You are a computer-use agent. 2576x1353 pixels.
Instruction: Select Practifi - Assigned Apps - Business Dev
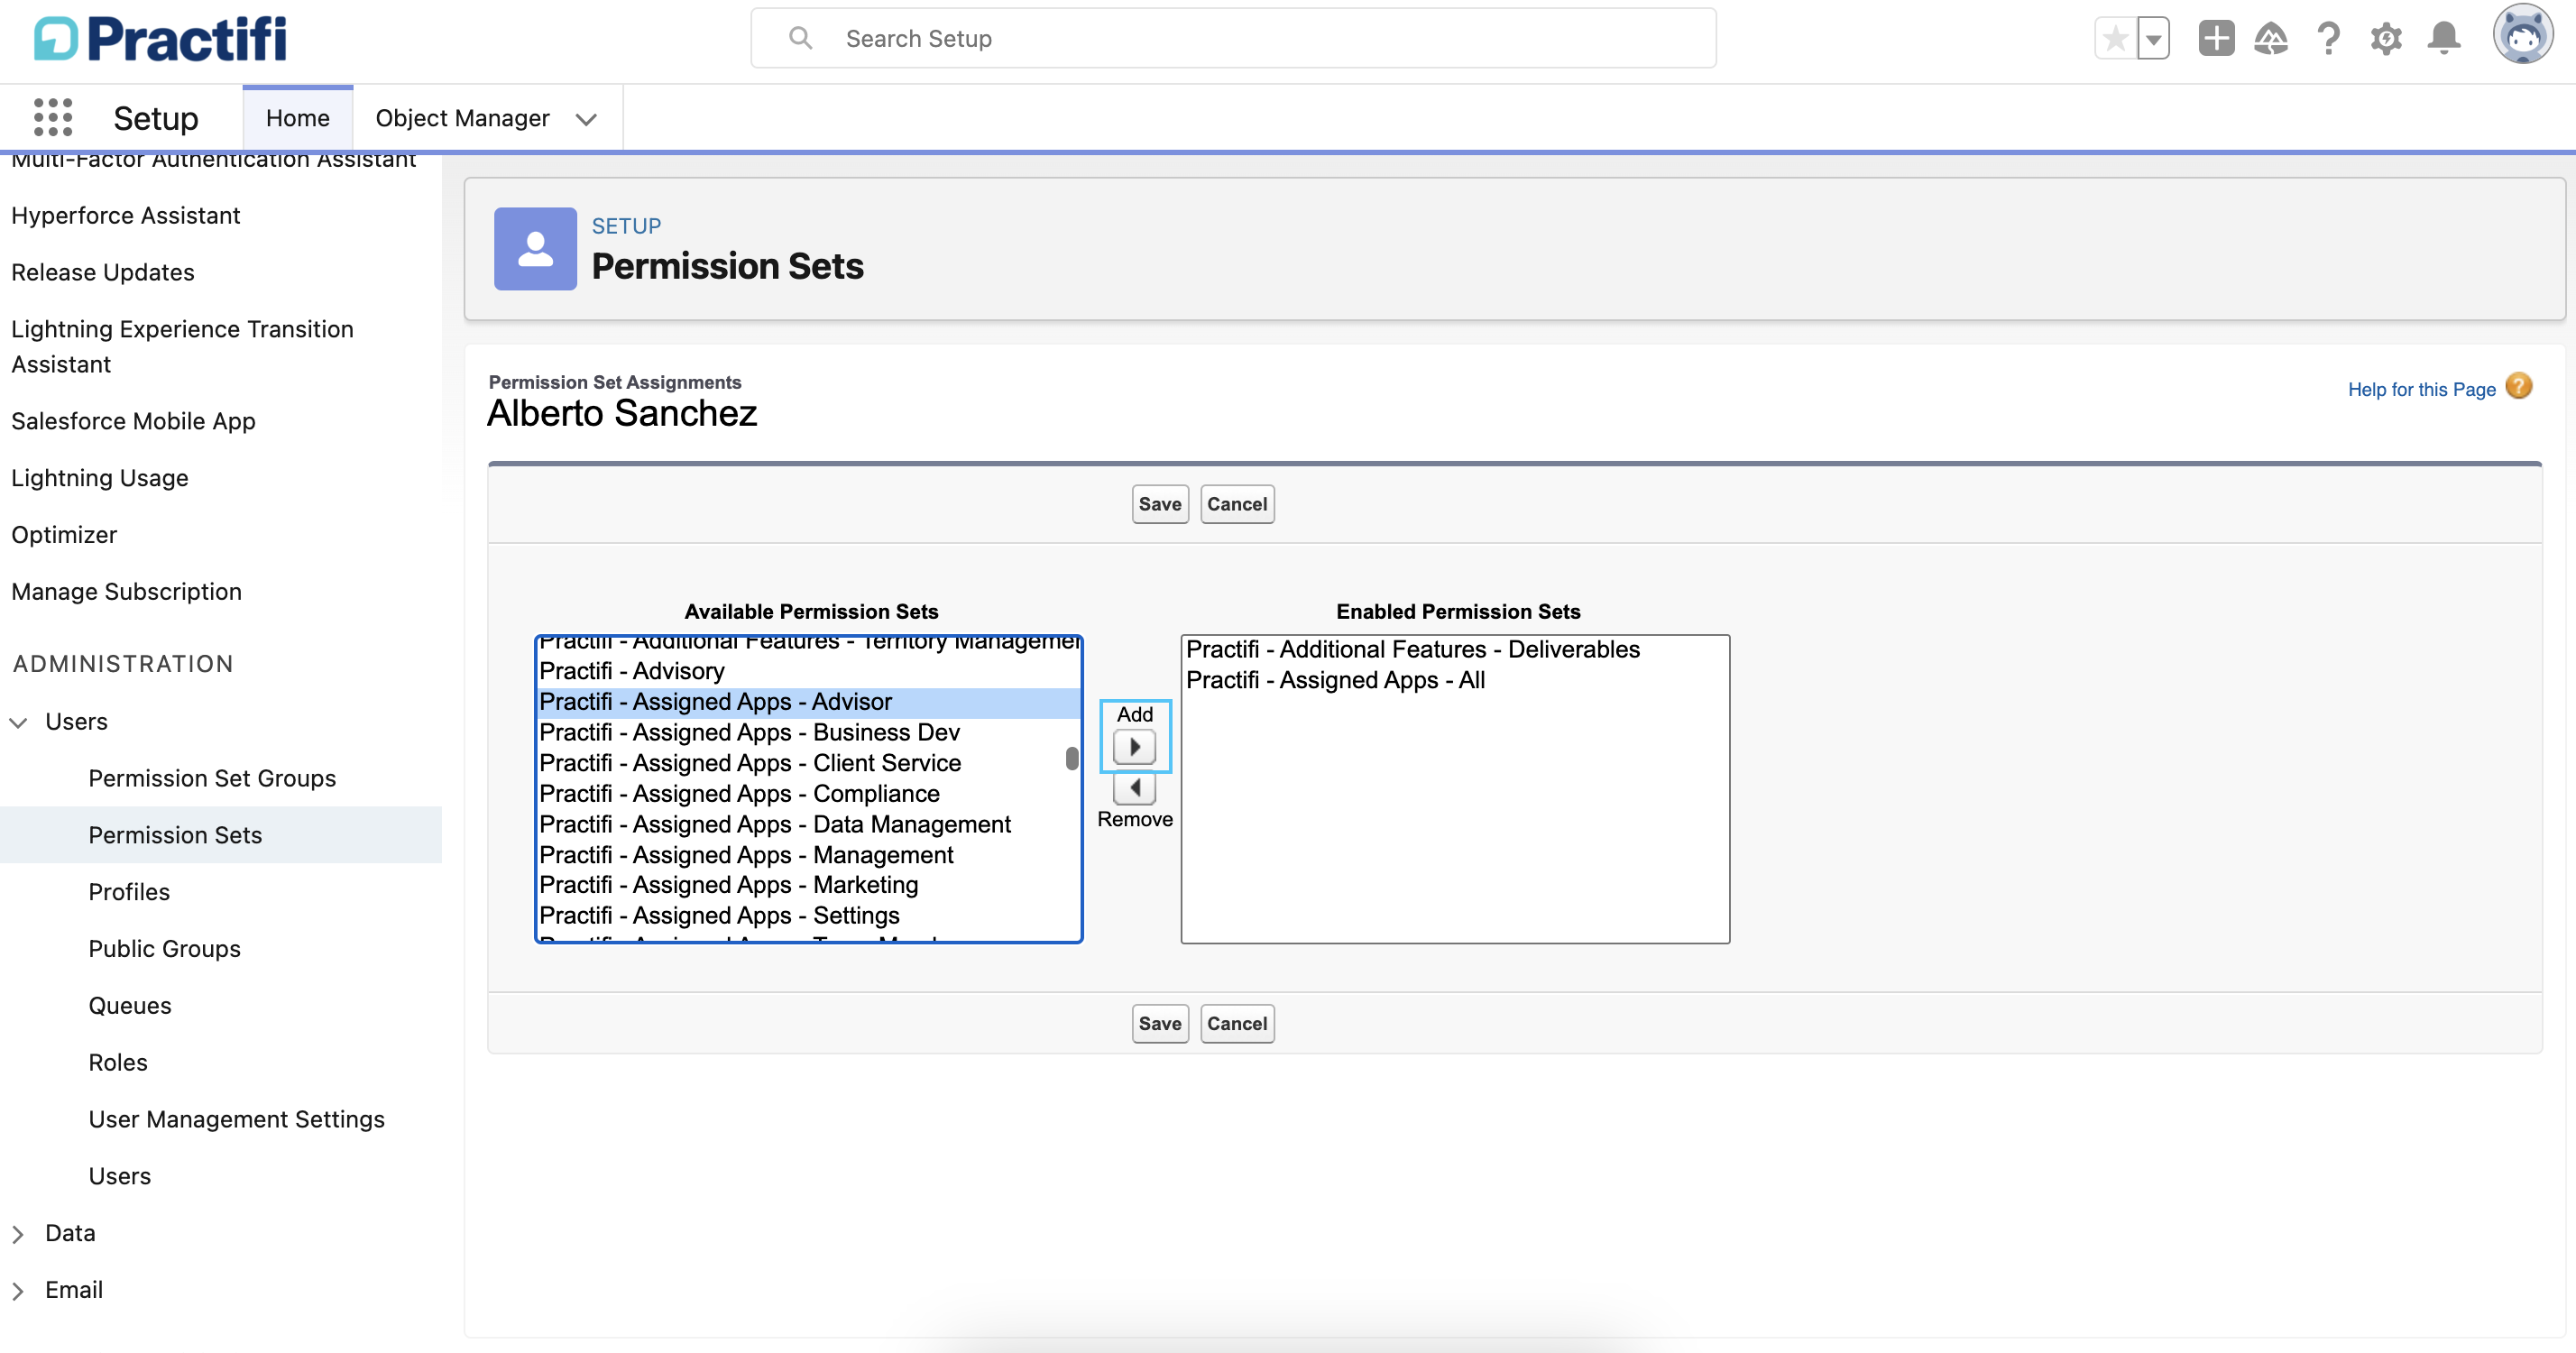[808, 732]
